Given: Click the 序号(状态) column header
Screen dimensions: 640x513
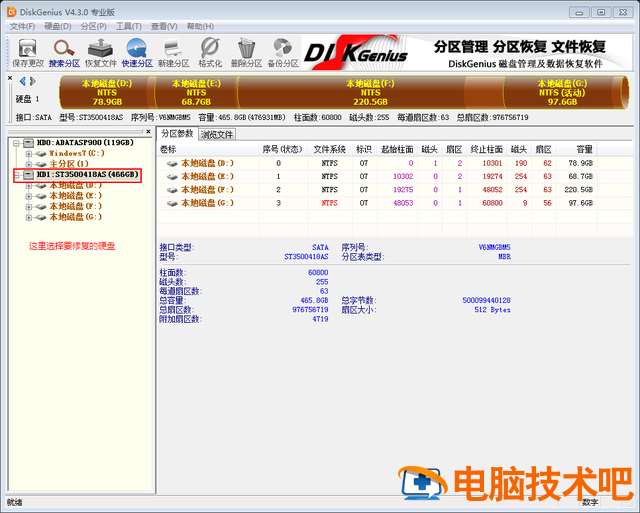Looking at the screenshot, I should (283, 149).
